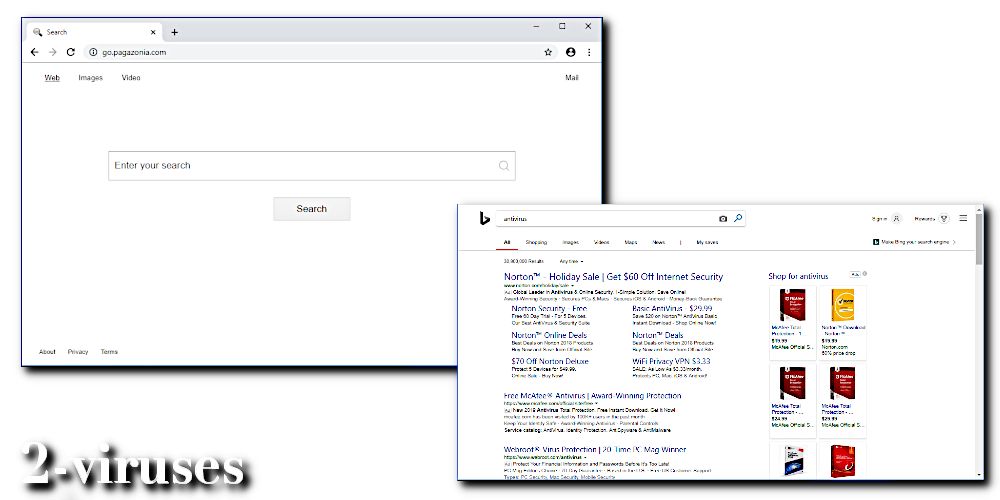Image resolution: width=1000 pixels, height=500 pixels.
Task: Select the Maps tab on Bing
Action: (x=631, y=242)
